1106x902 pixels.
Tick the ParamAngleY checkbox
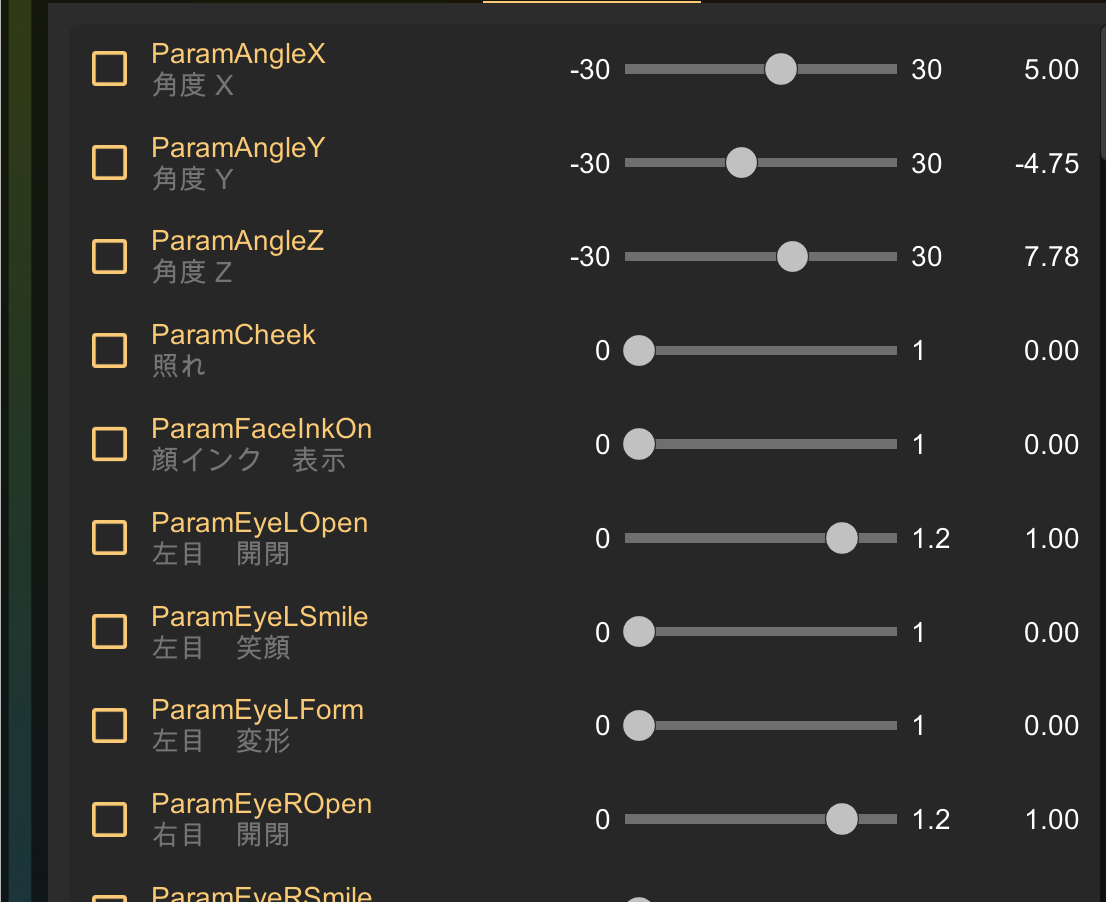pyautogui.click(x=110, y=163)
